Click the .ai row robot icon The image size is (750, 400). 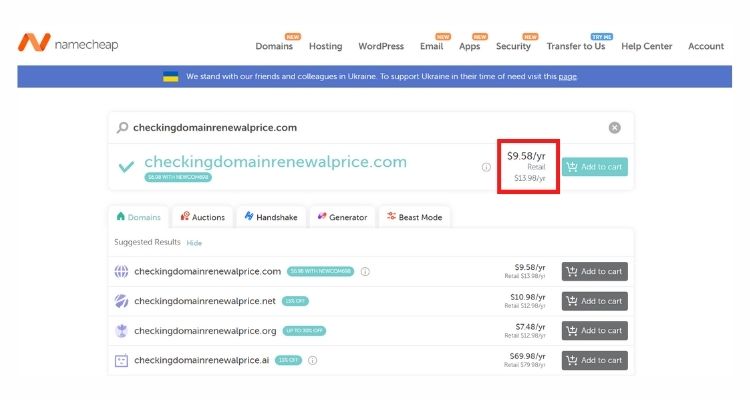(121, 360)
